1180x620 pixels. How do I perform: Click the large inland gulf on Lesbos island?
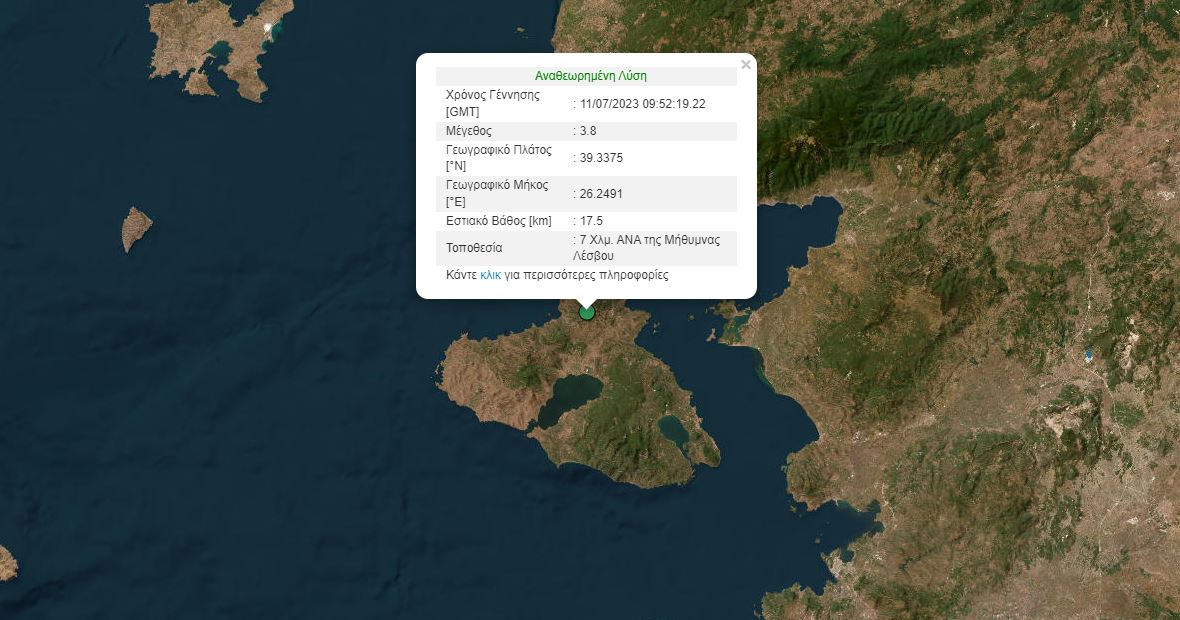pos(568,399)
